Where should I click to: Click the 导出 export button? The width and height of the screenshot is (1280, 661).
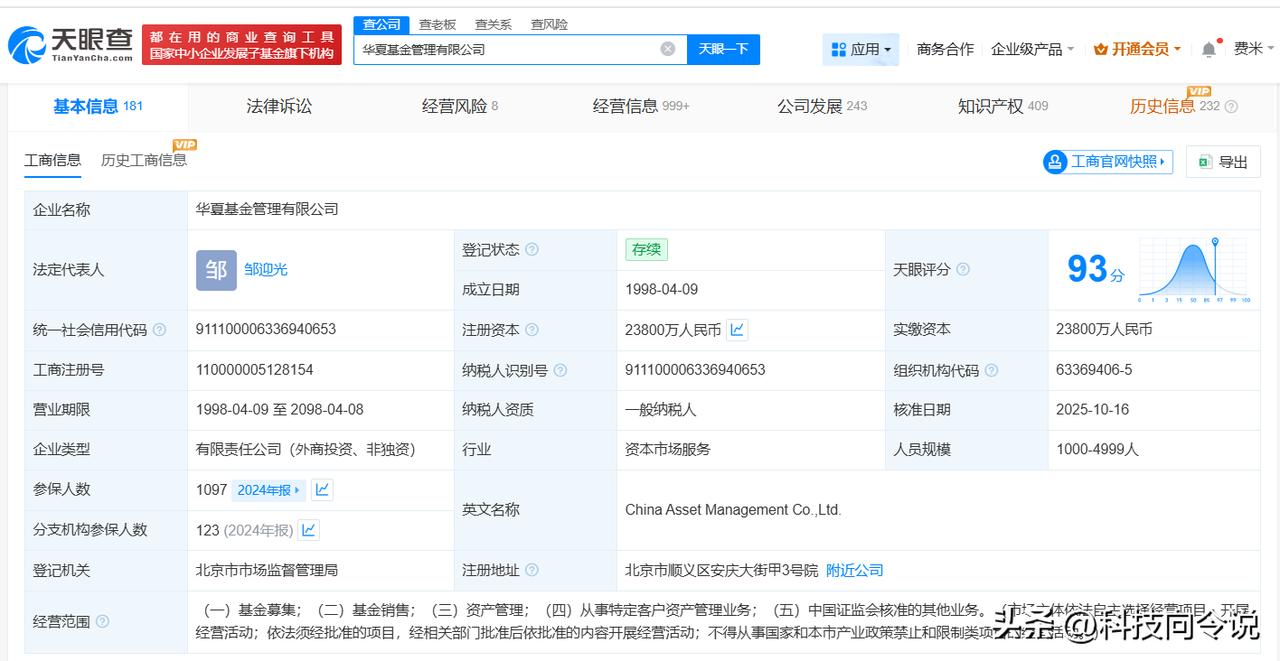(x=1223, y=161)
